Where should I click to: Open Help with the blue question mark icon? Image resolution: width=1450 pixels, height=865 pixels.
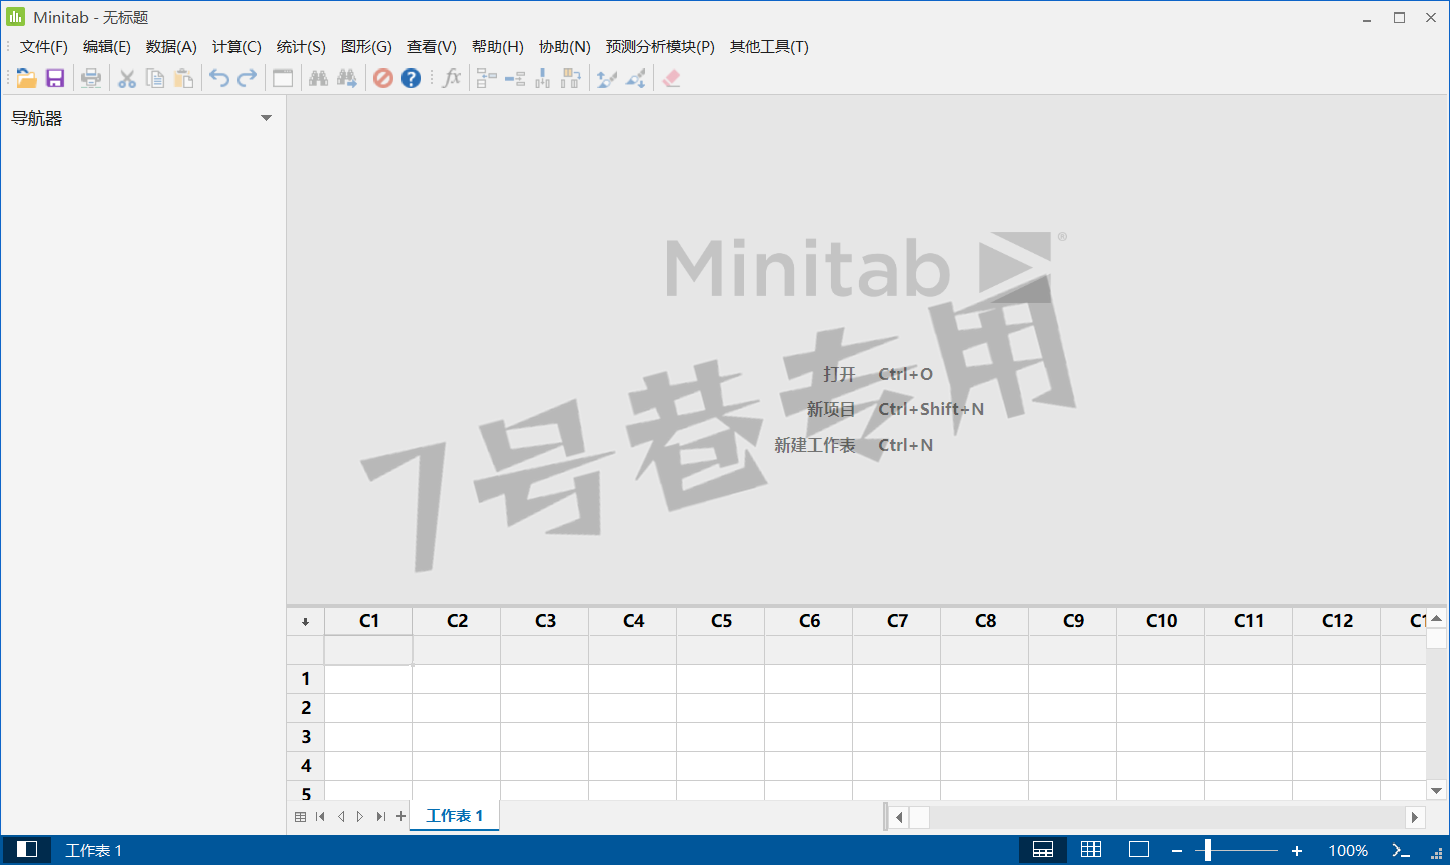(x=411, y=78)
